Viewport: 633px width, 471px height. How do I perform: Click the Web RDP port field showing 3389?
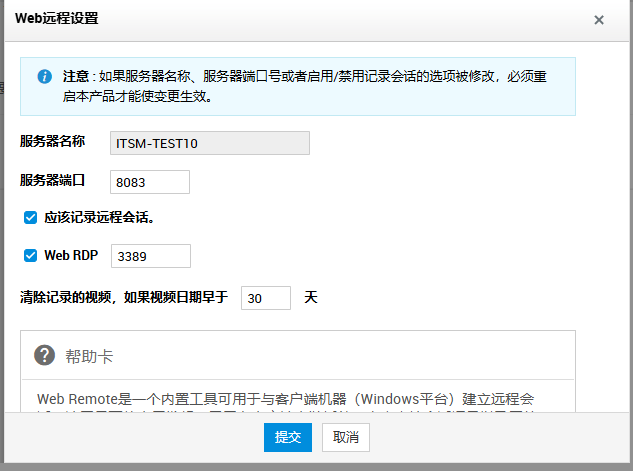click(x=150, y=256)
